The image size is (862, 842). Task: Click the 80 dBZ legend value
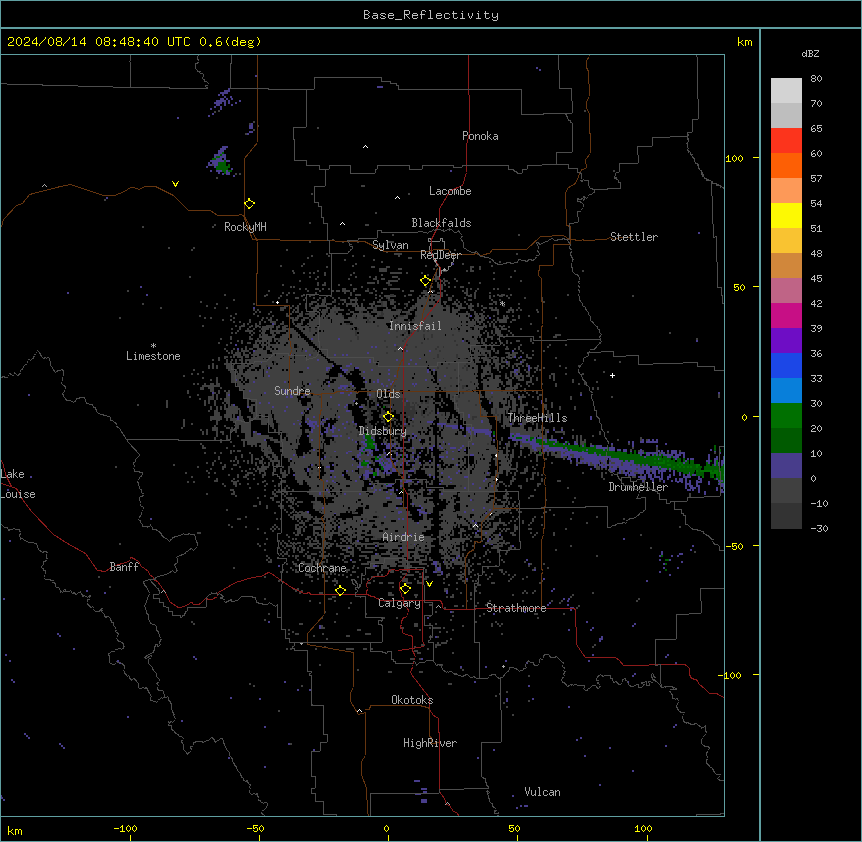coord(816,79)
